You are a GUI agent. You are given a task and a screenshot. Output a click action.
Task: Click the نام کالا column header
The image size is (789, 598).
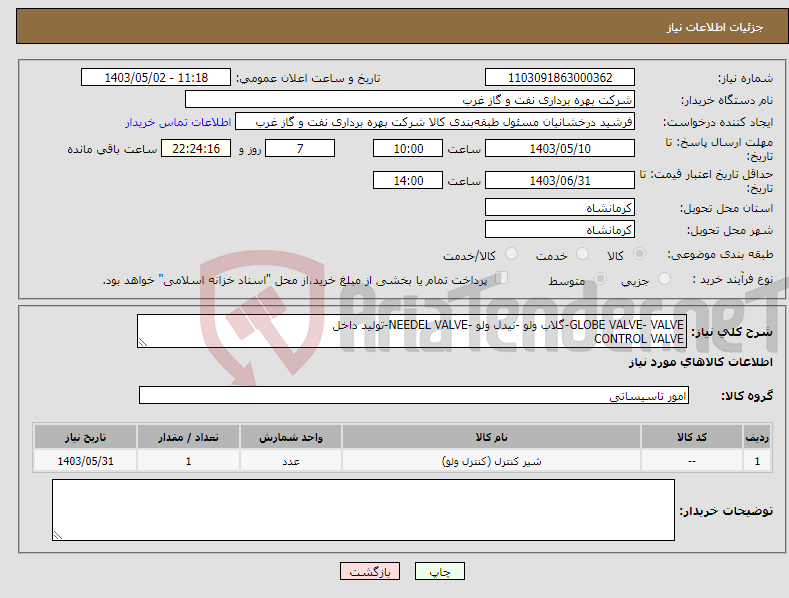tap(491, 437)
